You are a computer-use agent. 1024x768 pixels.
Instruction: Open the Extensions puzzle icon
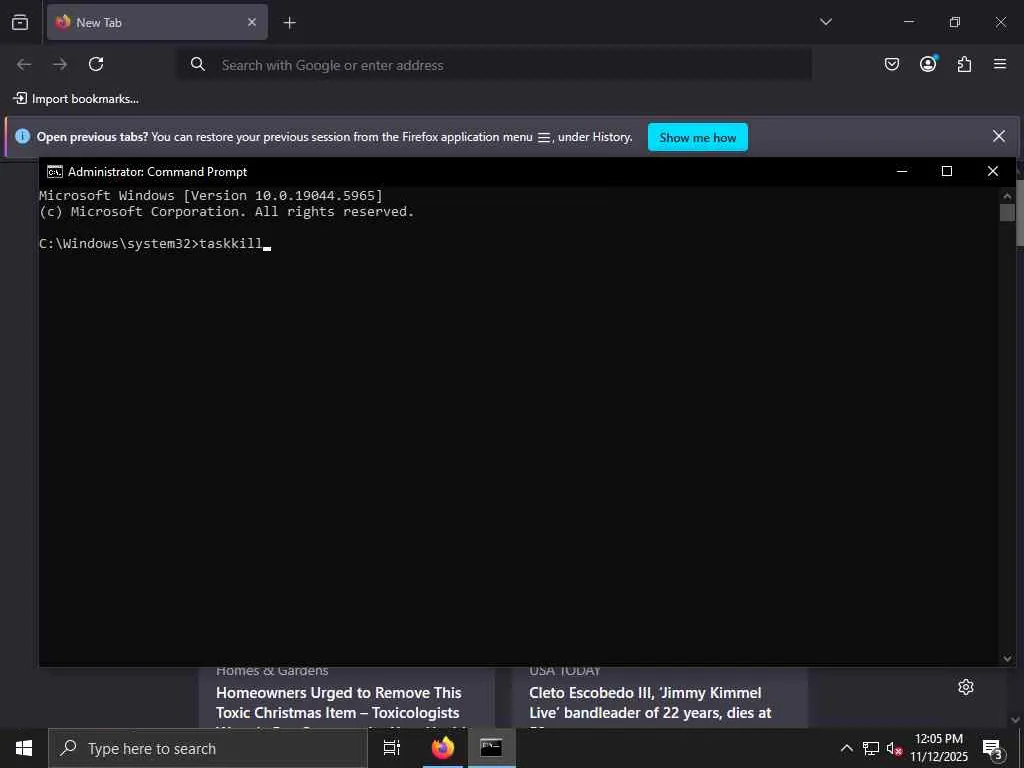[x=964, y=64]
